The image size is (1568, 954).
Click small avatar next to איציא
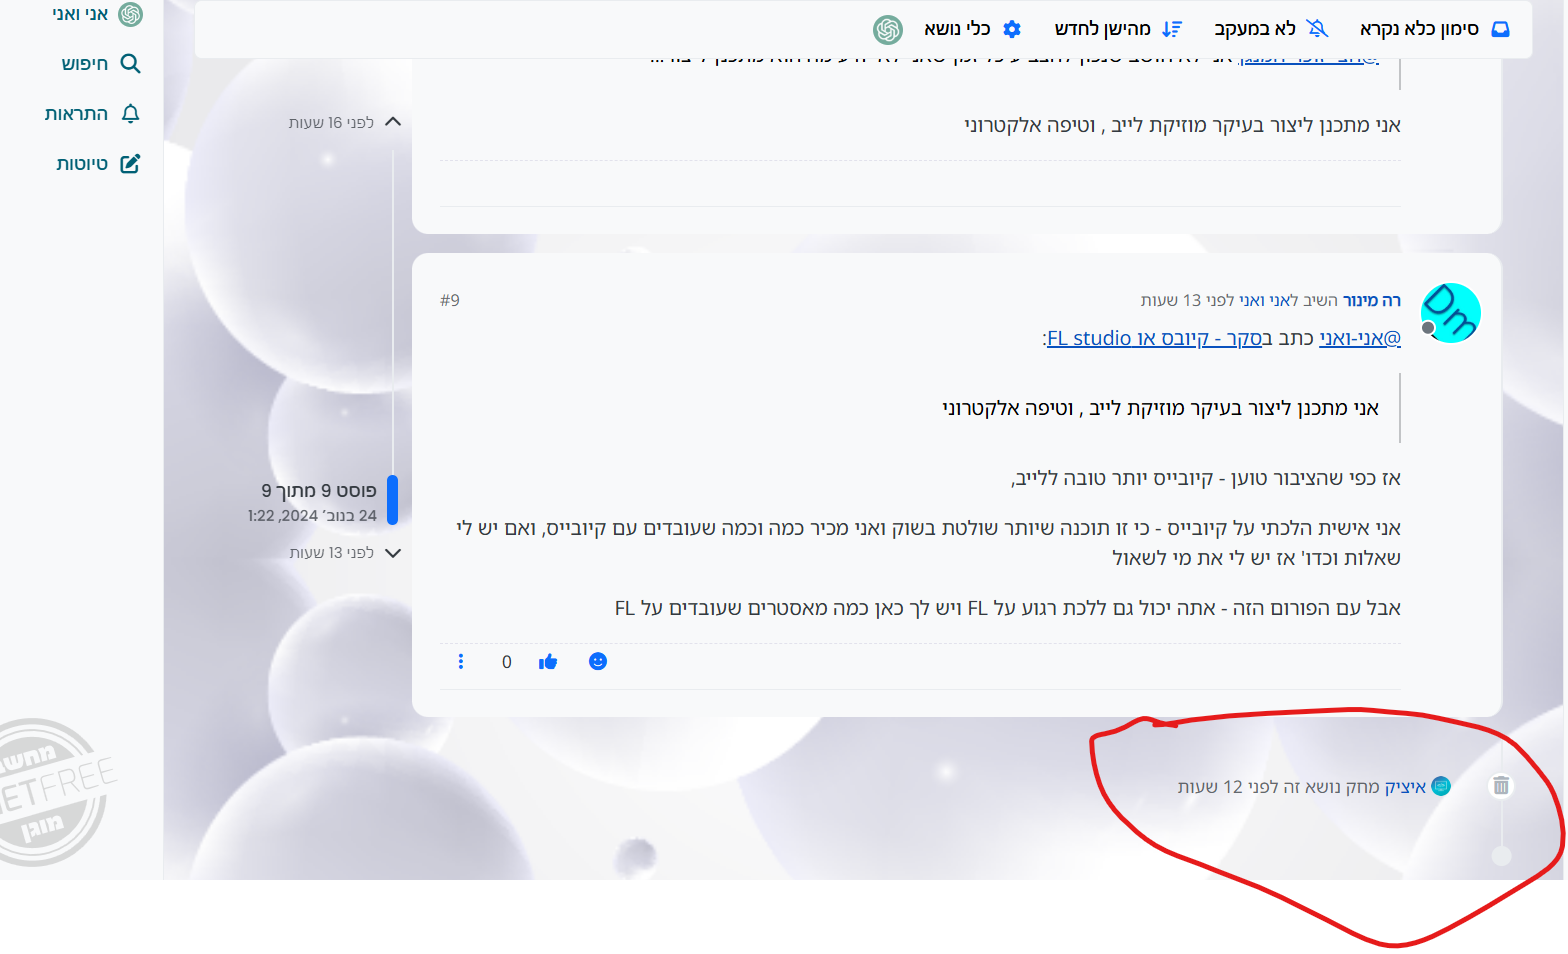[1441, 786]
